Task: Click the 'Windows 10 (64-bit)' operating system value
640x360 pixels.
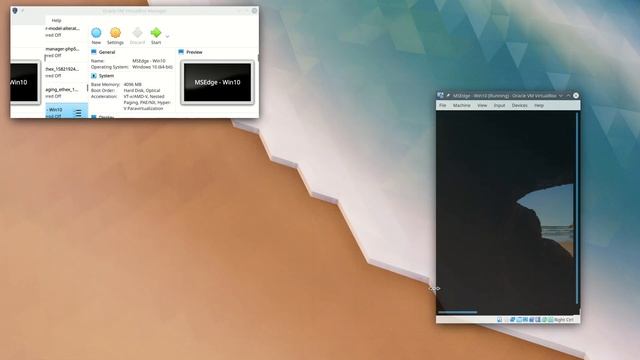Action: click(x=152, y=67)
